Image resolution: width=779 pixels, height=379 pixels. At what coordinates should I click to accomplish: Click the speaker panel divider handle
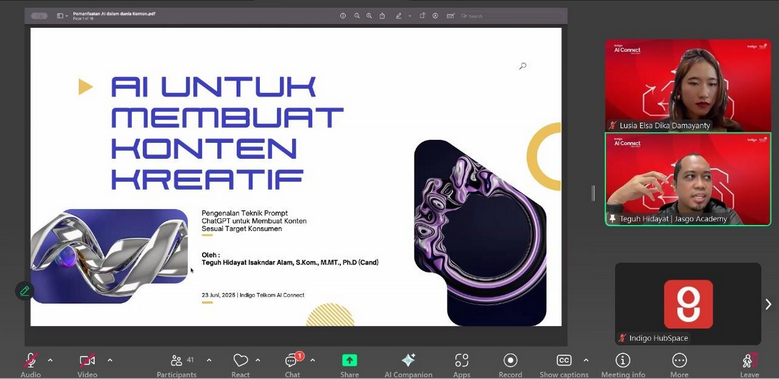[593, 193]
